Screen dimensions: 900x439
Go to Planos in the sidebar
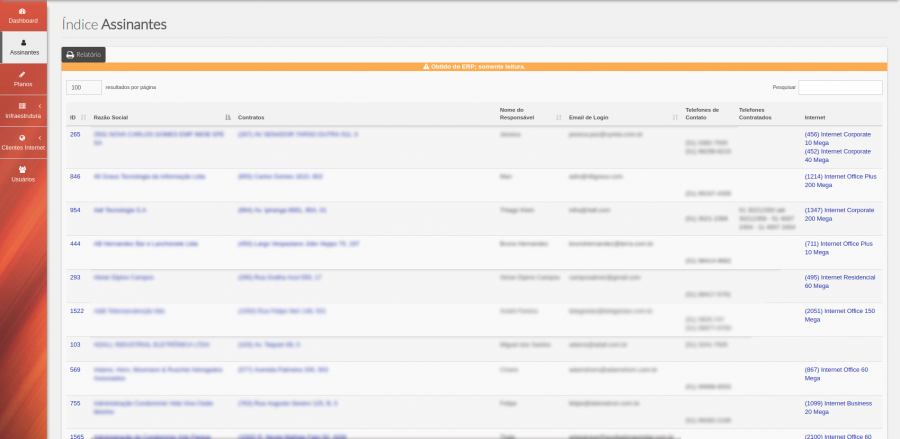pos(23,79)
